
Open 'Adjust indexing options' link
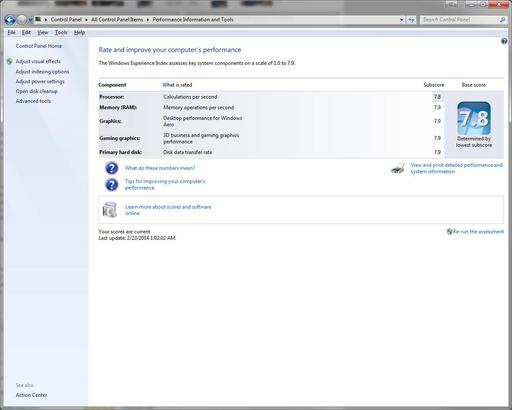(x=42, y=72)
